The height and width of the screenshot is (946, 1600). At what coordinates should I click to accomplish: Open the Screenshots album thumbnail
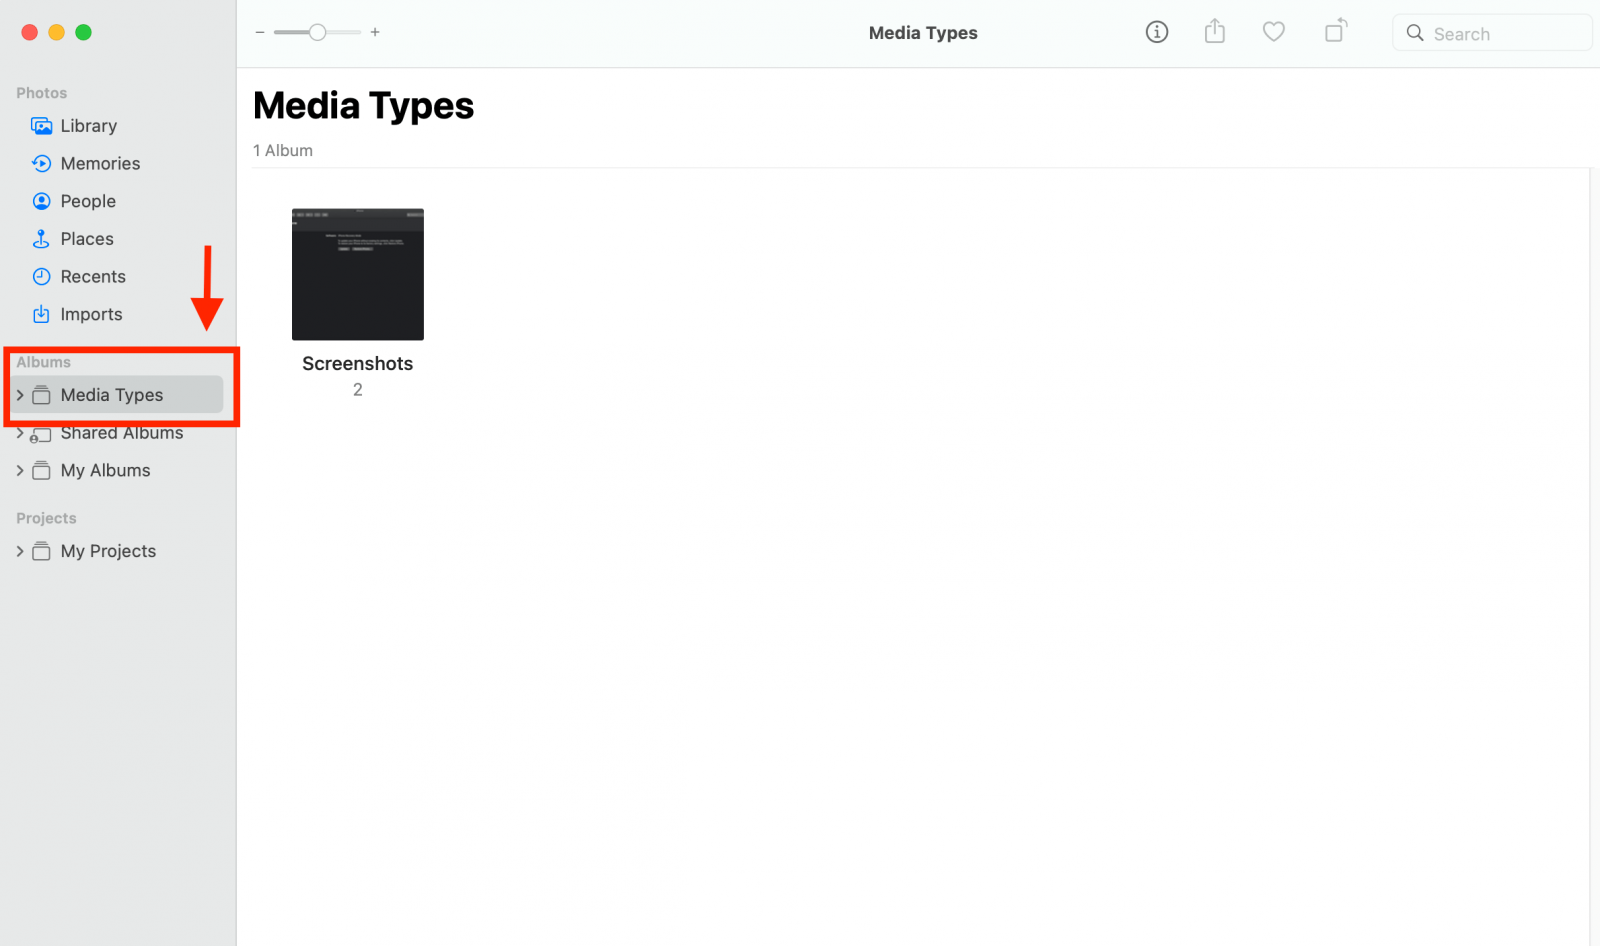point(357,274)
